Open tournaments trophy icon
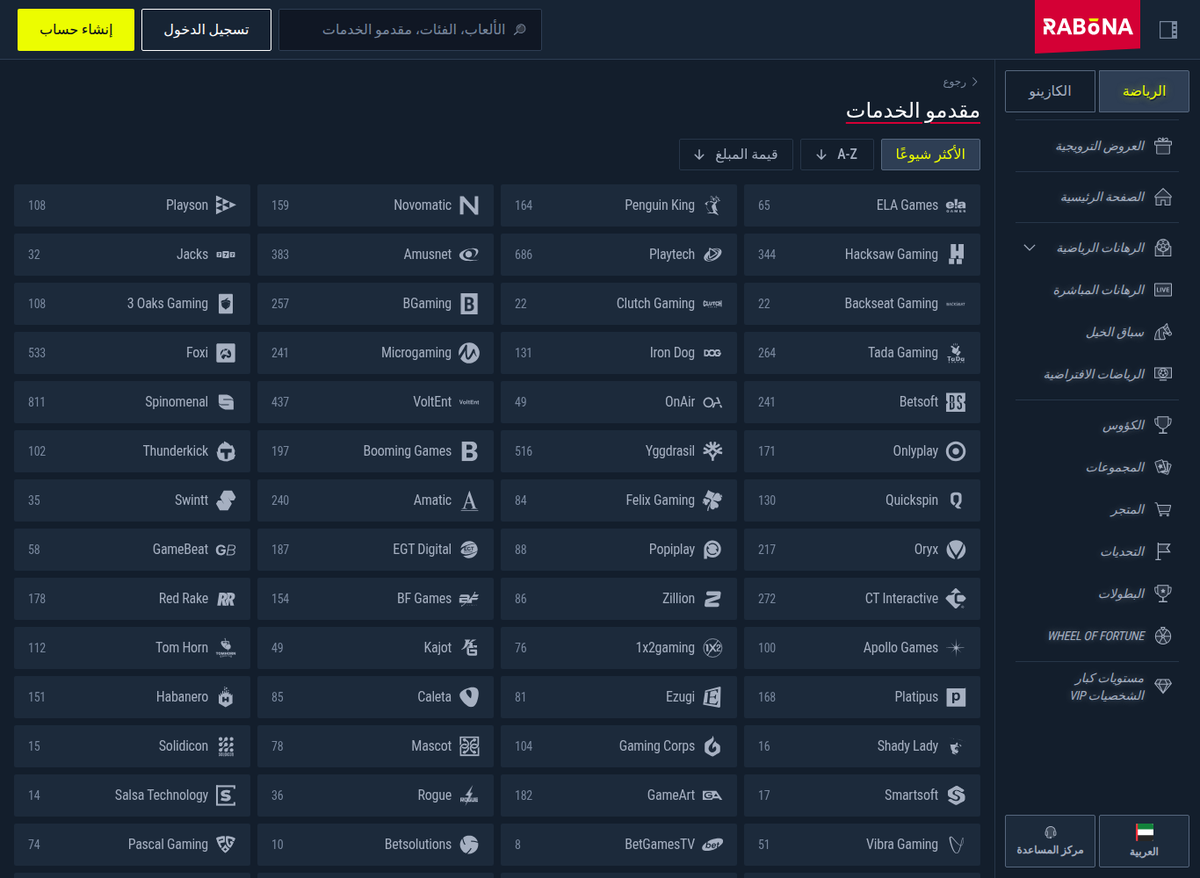This screenshot has height=878, width=1200. 1163,593
